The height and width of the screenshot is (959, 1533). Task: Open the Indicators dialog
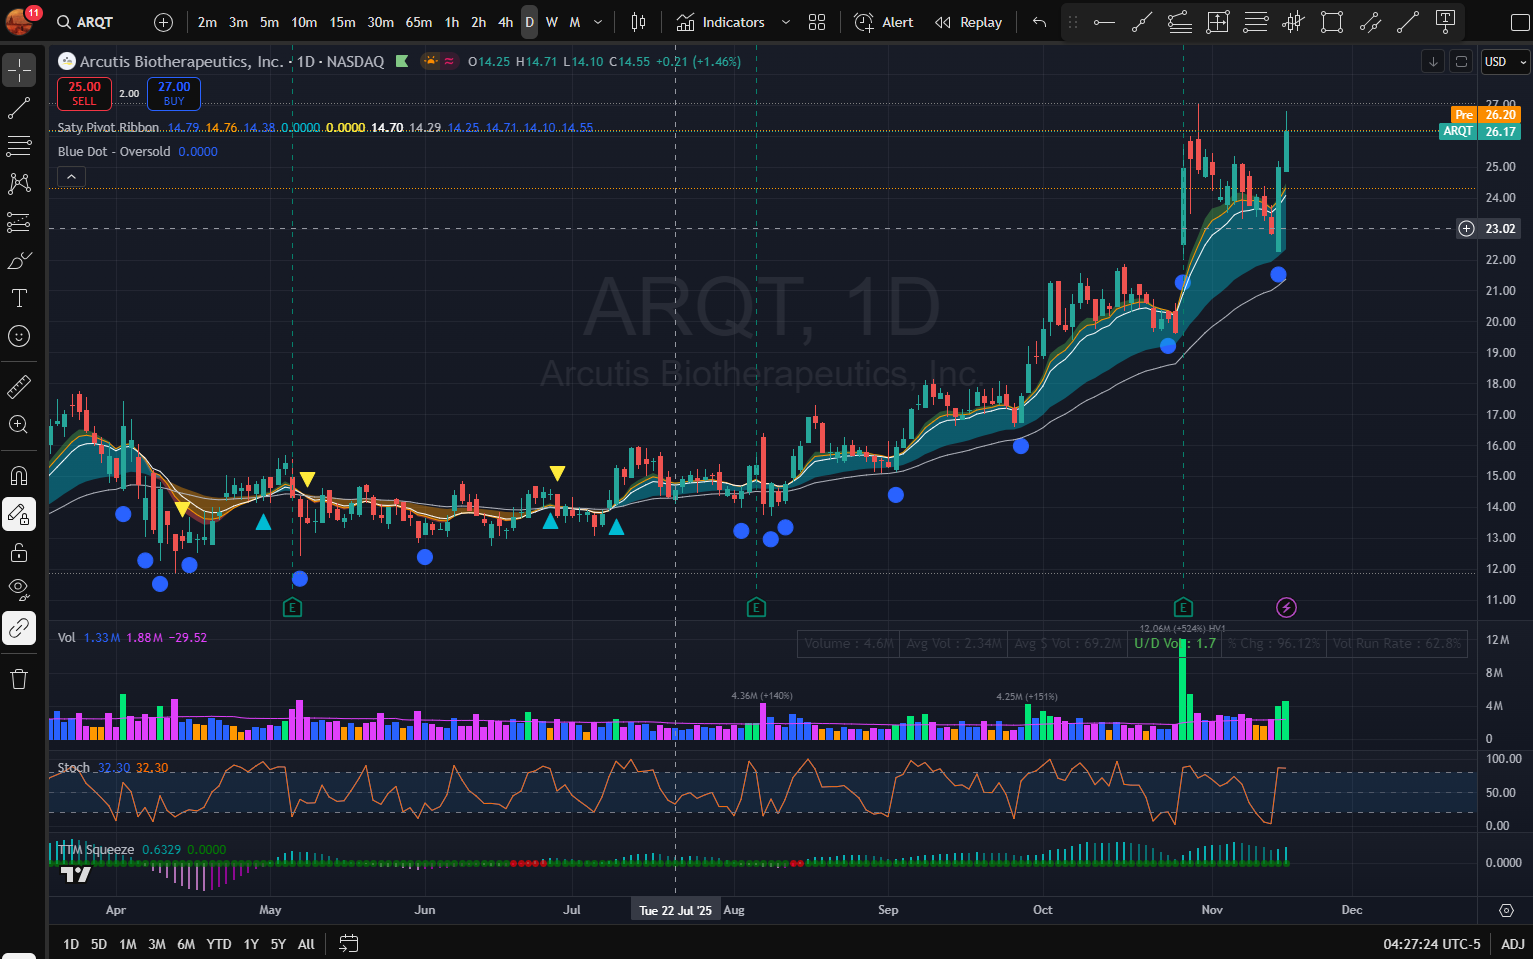pos(720,22)
